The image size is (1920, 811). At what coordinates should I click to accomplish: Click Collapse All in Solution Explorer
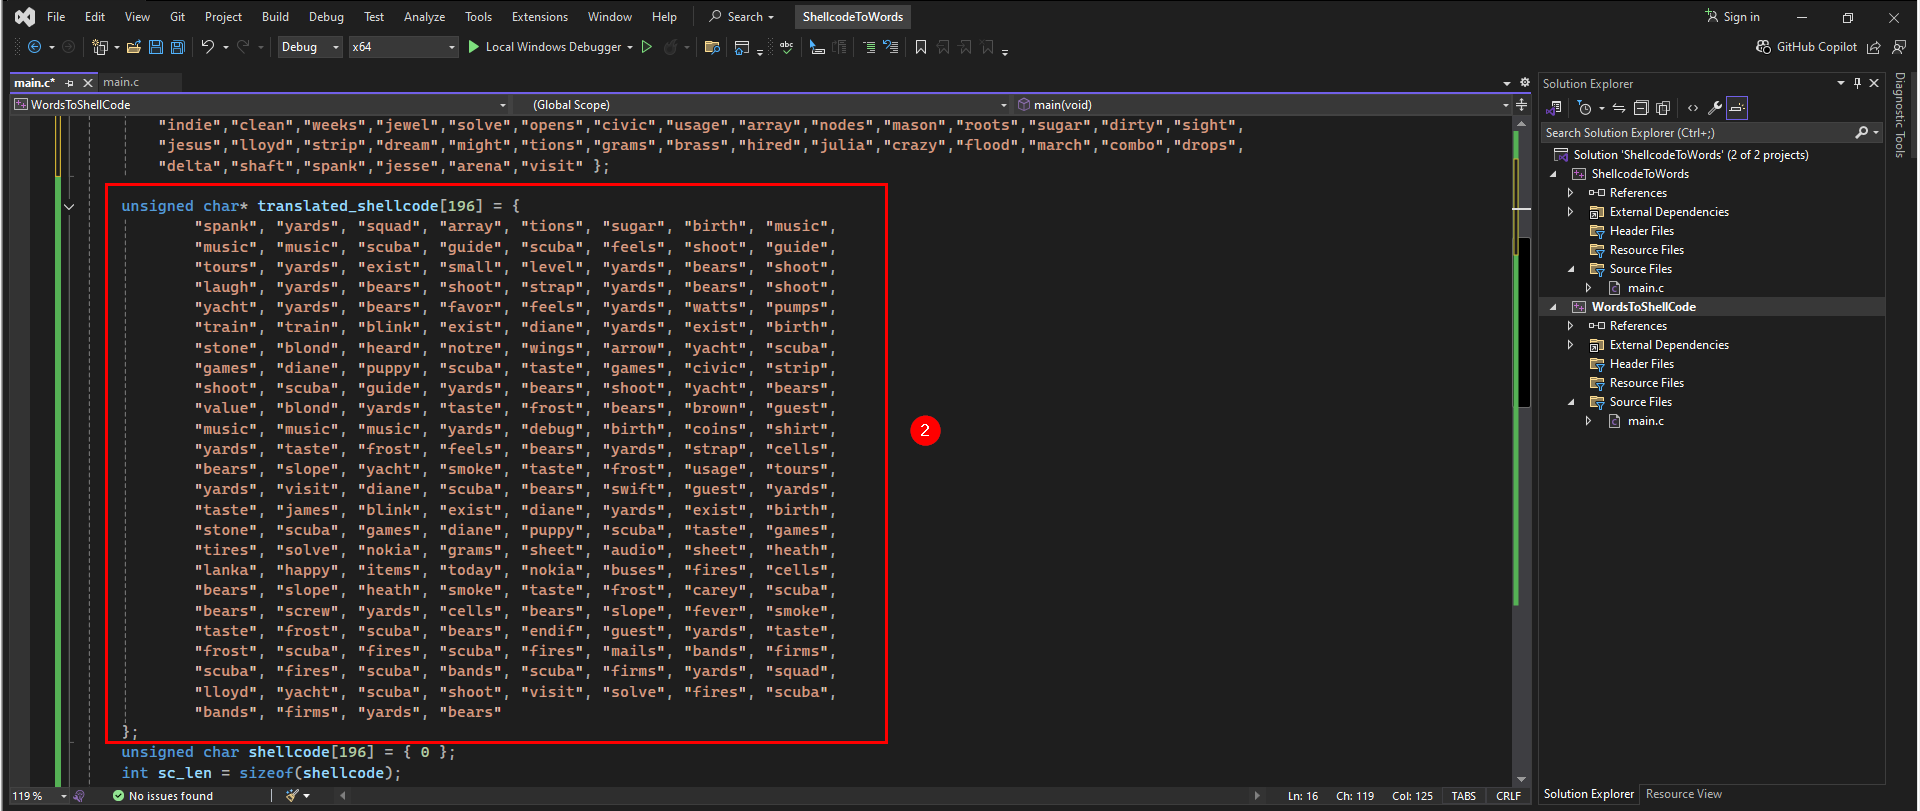point(1641,108)
